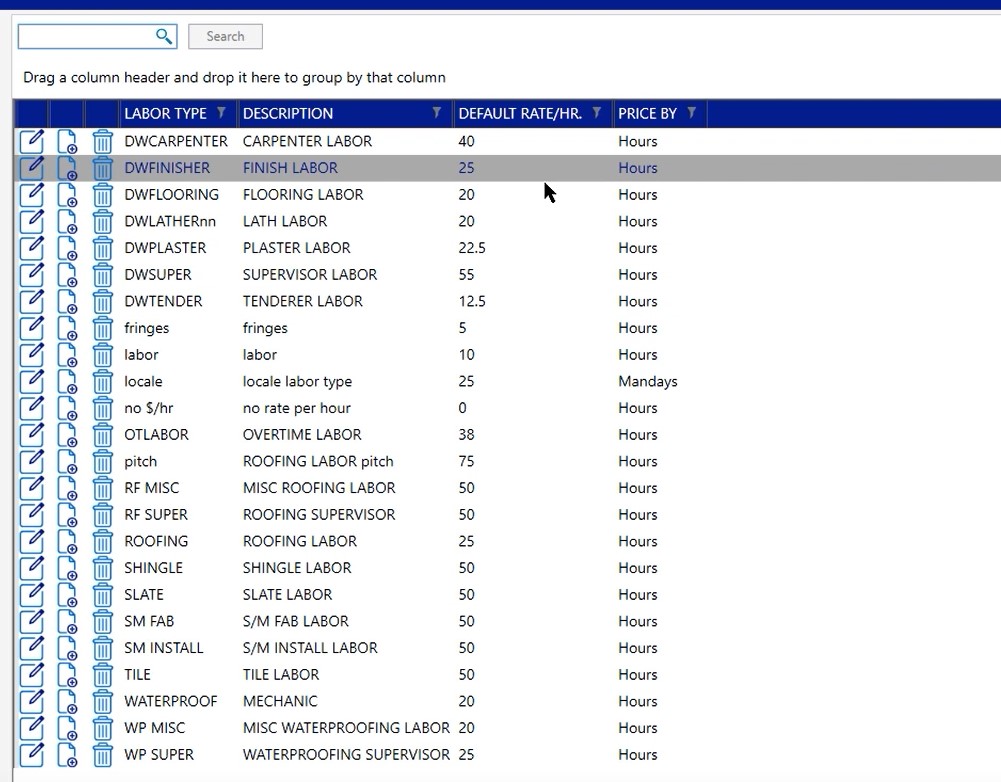Image resolution: width=1001 pixels, height=782 pixels.
Task: Select the Mandays cell in locale row
Action: coord(647,381)
